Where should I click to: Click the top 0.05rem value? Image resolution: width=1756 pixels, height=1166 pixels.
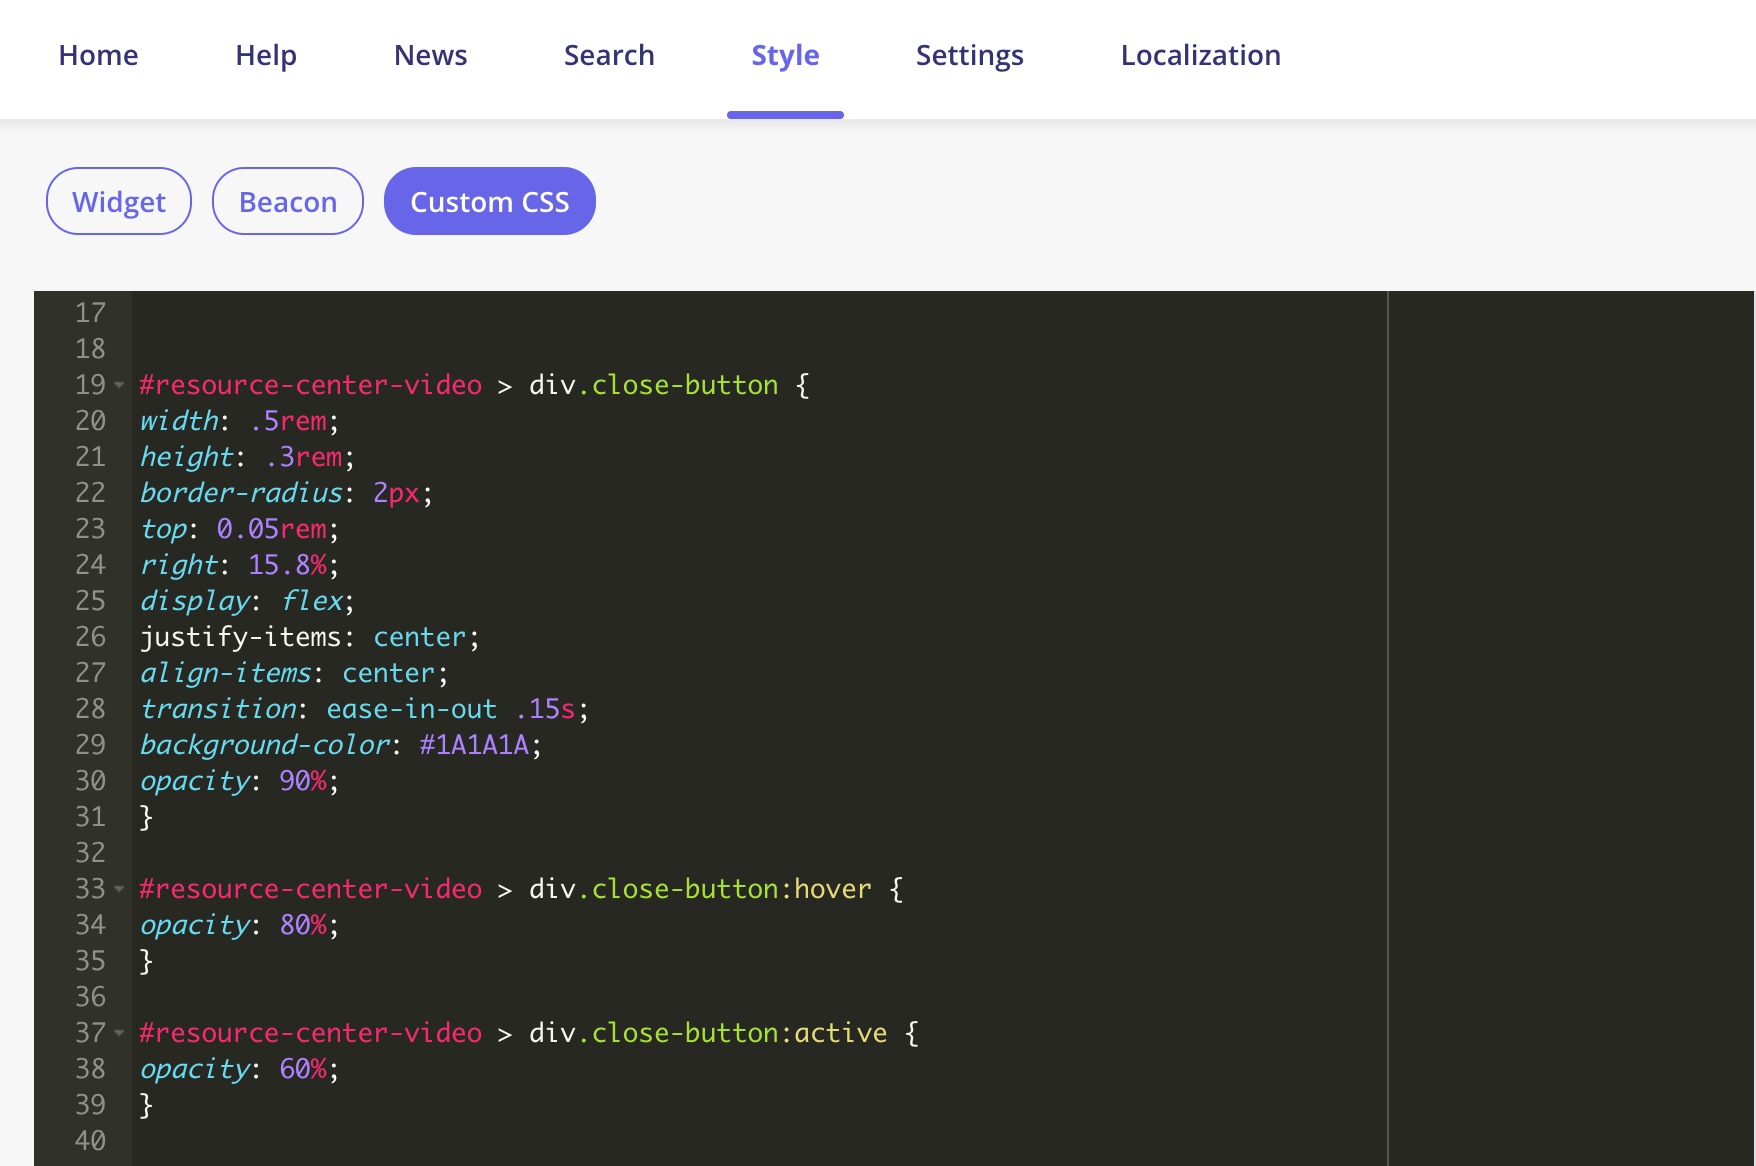(272, 529)
